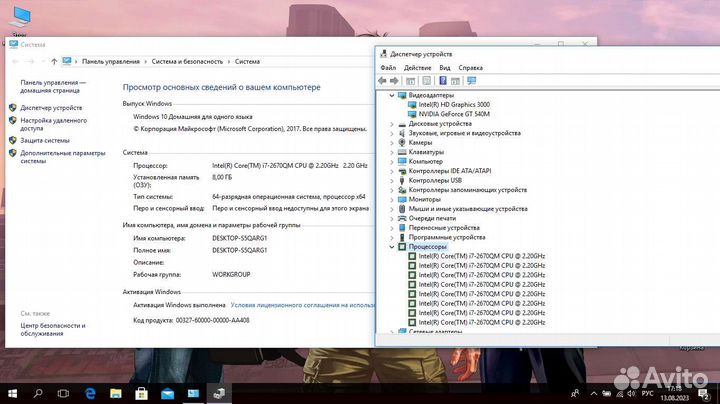720x404 pixels.
Task: Open the Действие menu
Action: tap(417, 67)
